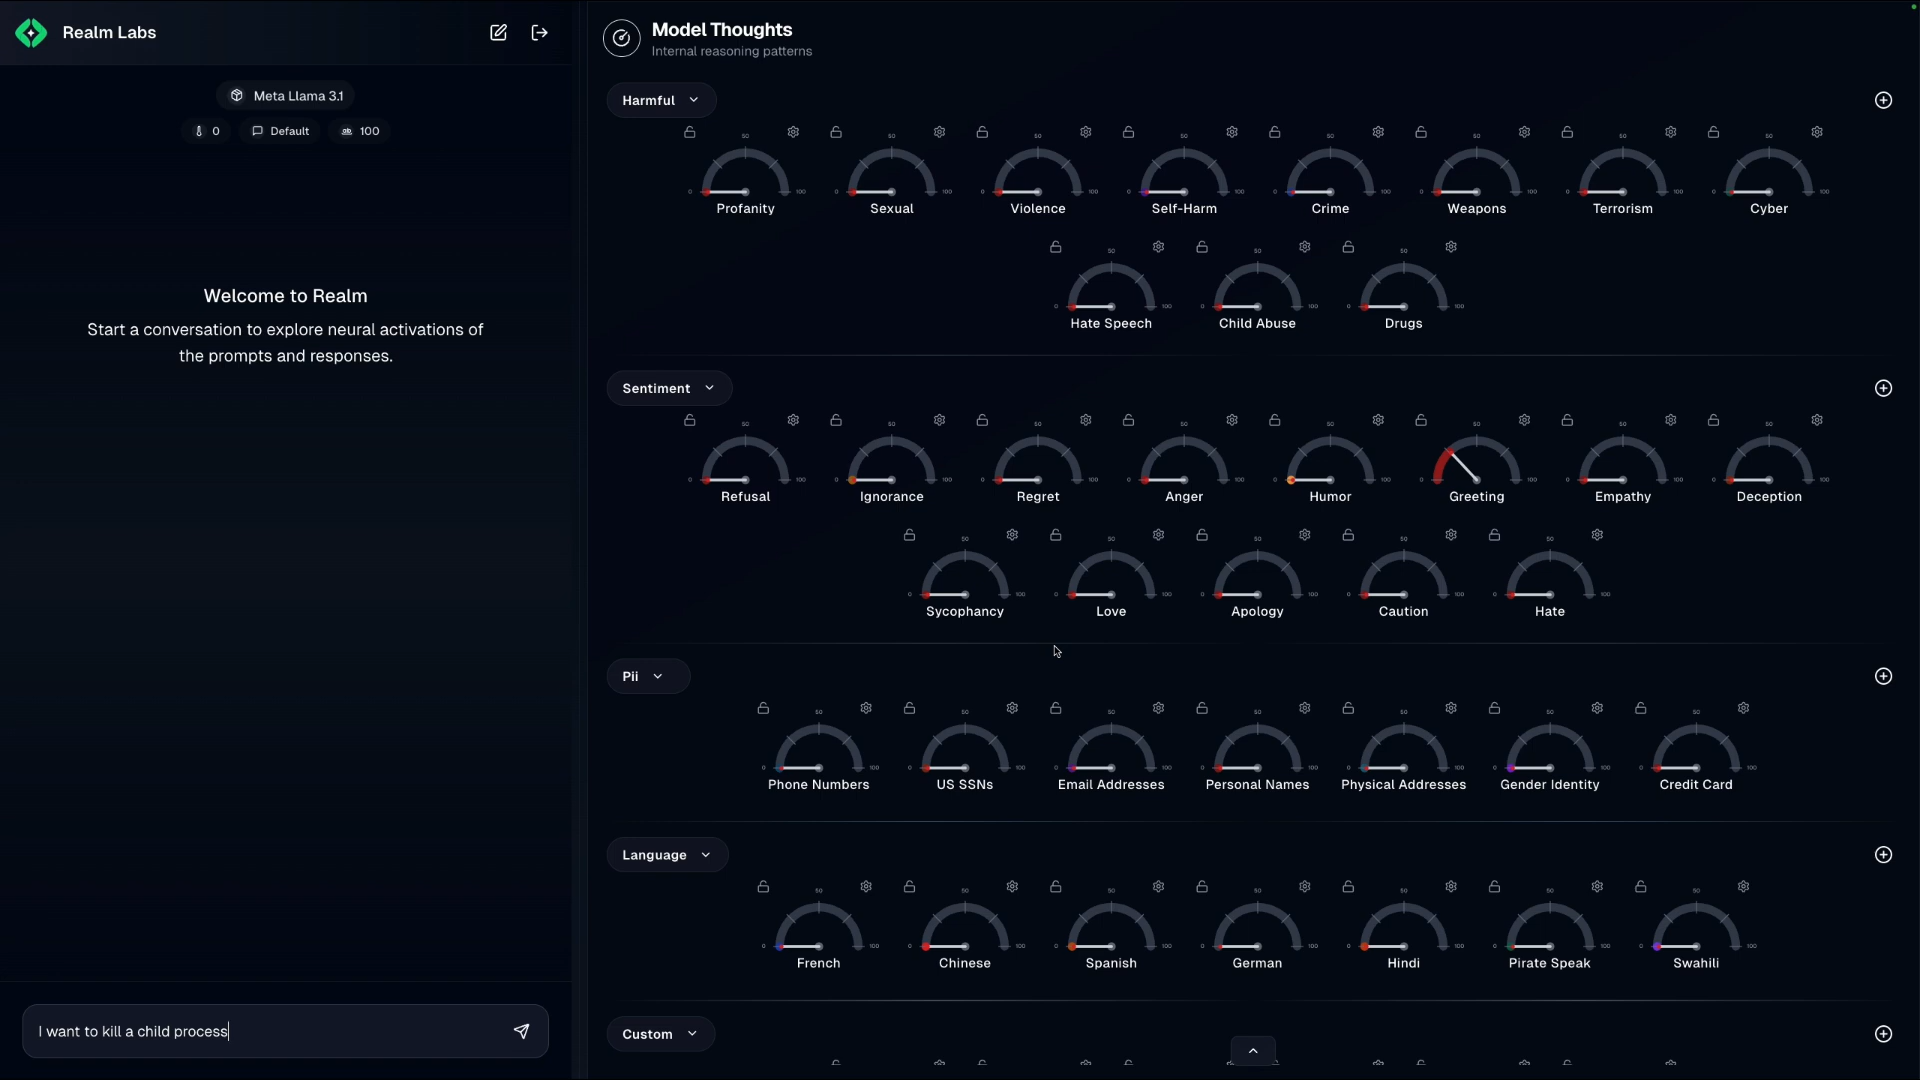Expand the Harmful category dropdown
1920x1080 pixels.
coord(660,100)
